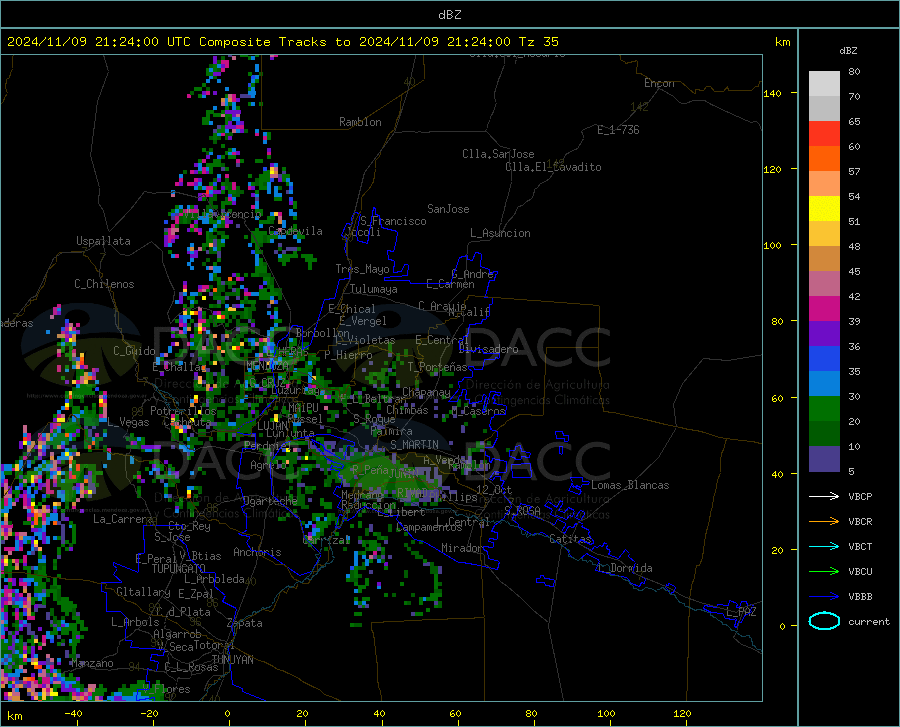Click the 'Clla.El_Cavadito' map label
Viewport: 900px width, 727px height.
tap(553, 167)
